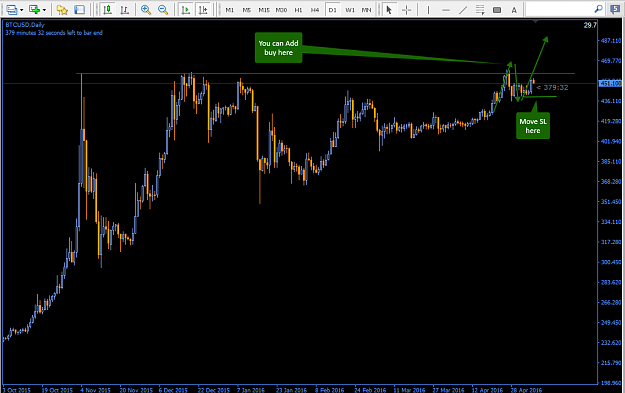
Task: Select the D1 daily timeframe
Action: pos(332,10)
